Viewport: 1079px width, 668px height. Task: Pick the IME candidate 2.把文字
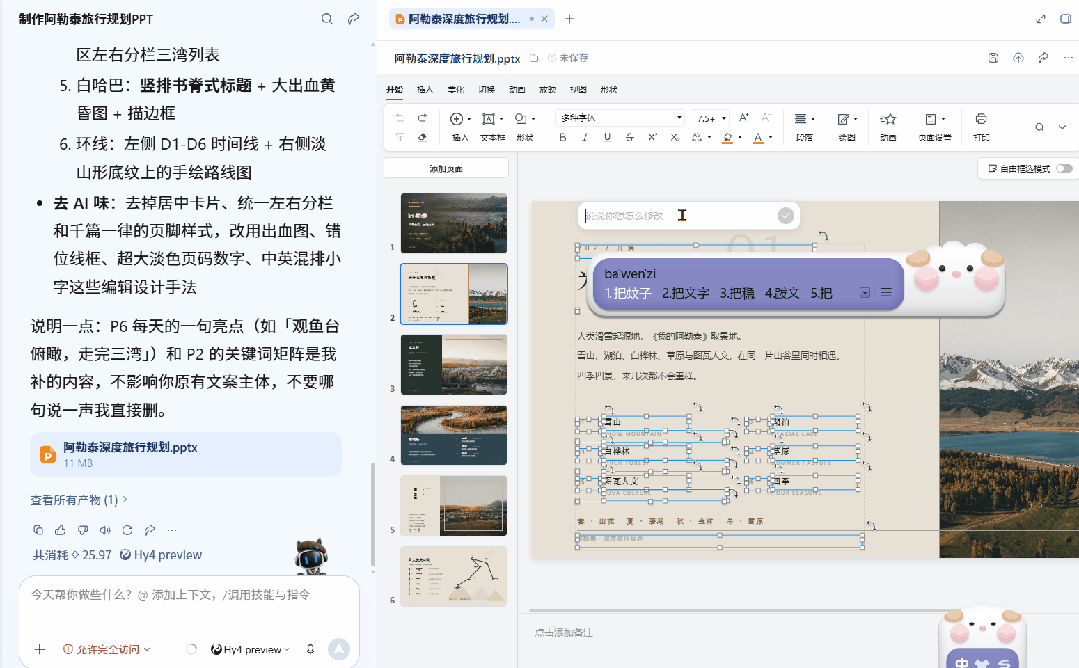pos(685,293)
